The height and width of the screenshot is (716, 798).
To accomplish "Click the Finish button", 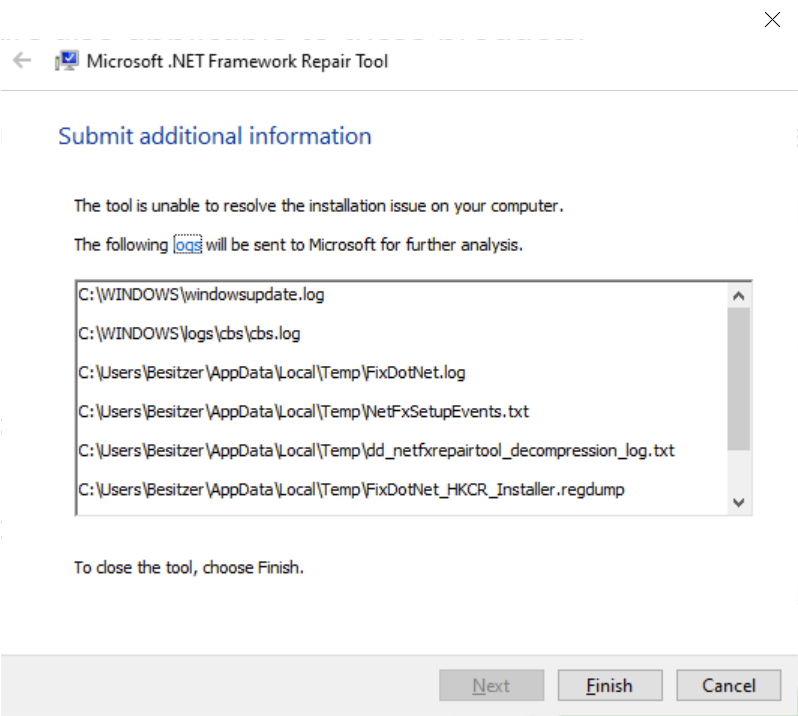I will 610,685.
